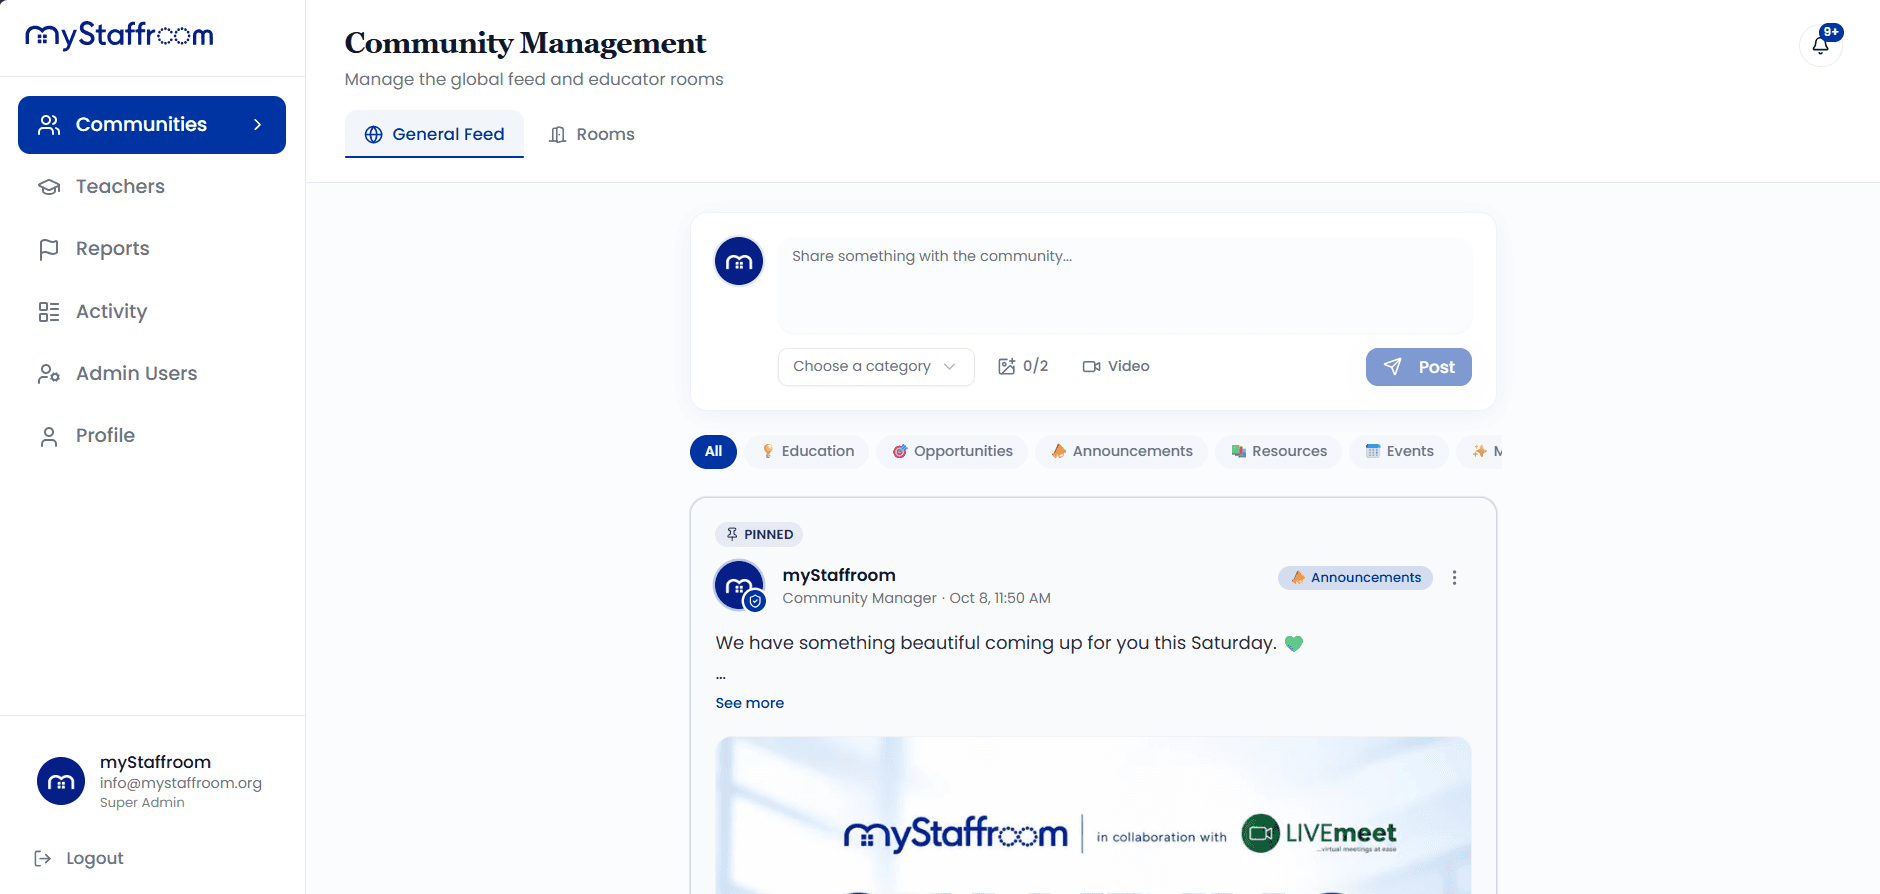Open the three-dot post options menu
Image resolution: width=1880 pixels, height=894 pixels.
point(1454,578)
